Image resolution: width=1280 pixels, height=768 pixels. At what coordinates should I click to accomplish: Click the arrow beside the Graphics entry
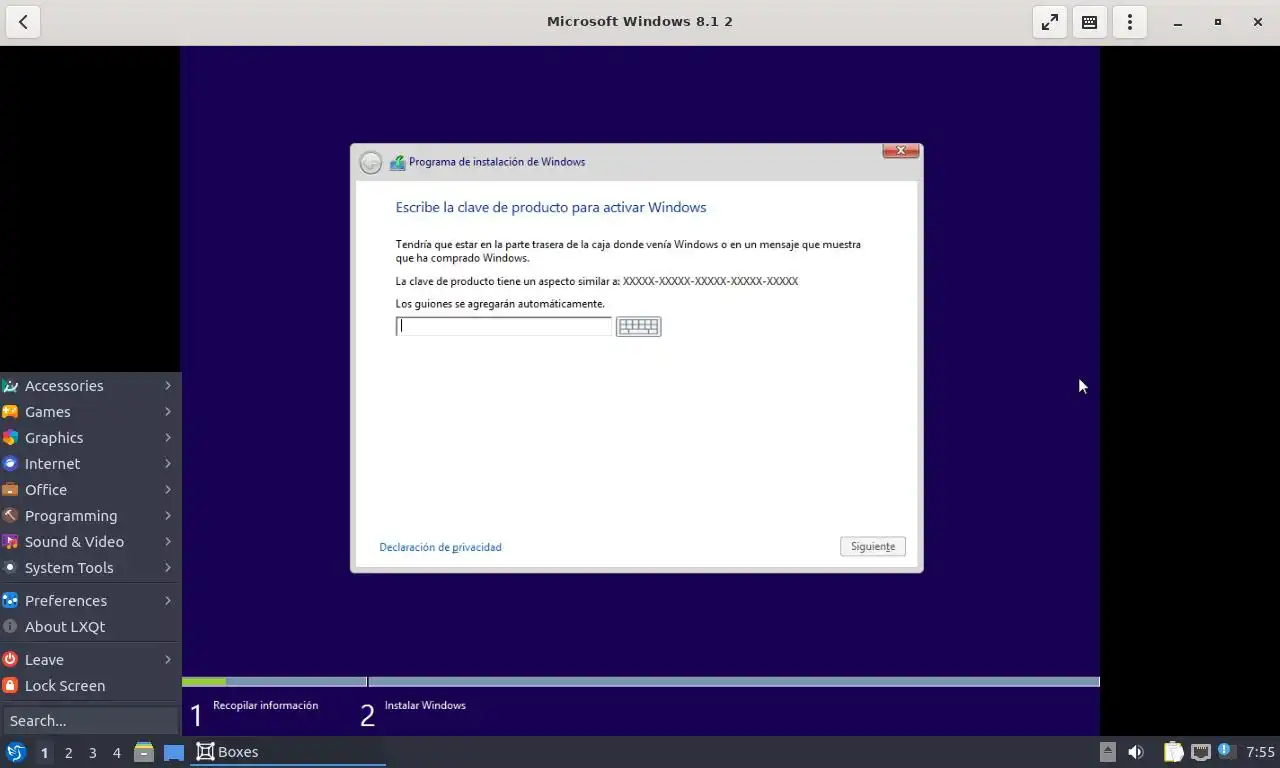[x=168, y=438]
